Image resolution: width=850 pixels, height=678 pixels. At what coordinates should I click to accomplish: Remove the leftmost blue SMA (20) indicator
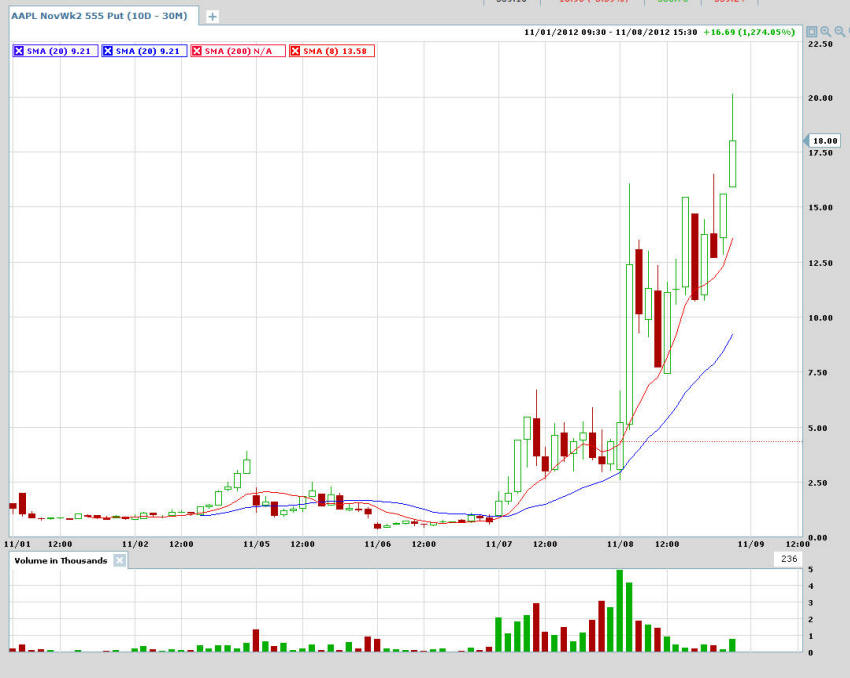(20, 51)
